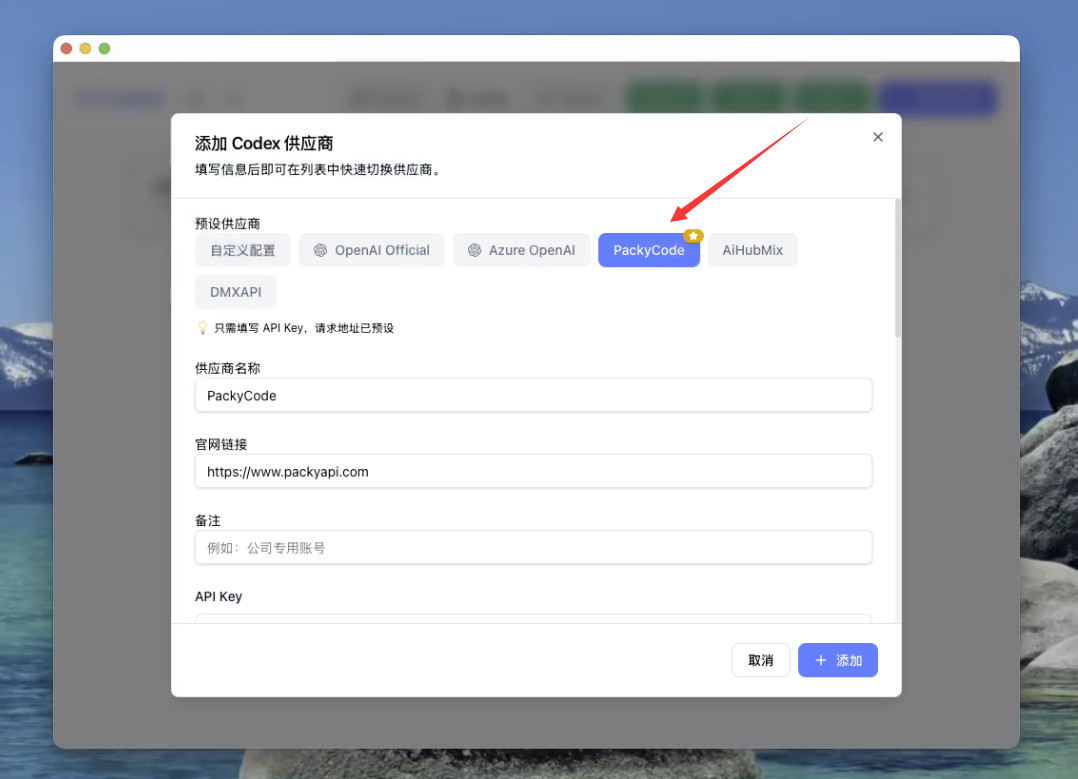Select the AiHubMix provider preset
The image size is (1078, 779).
tap(752, 250)
